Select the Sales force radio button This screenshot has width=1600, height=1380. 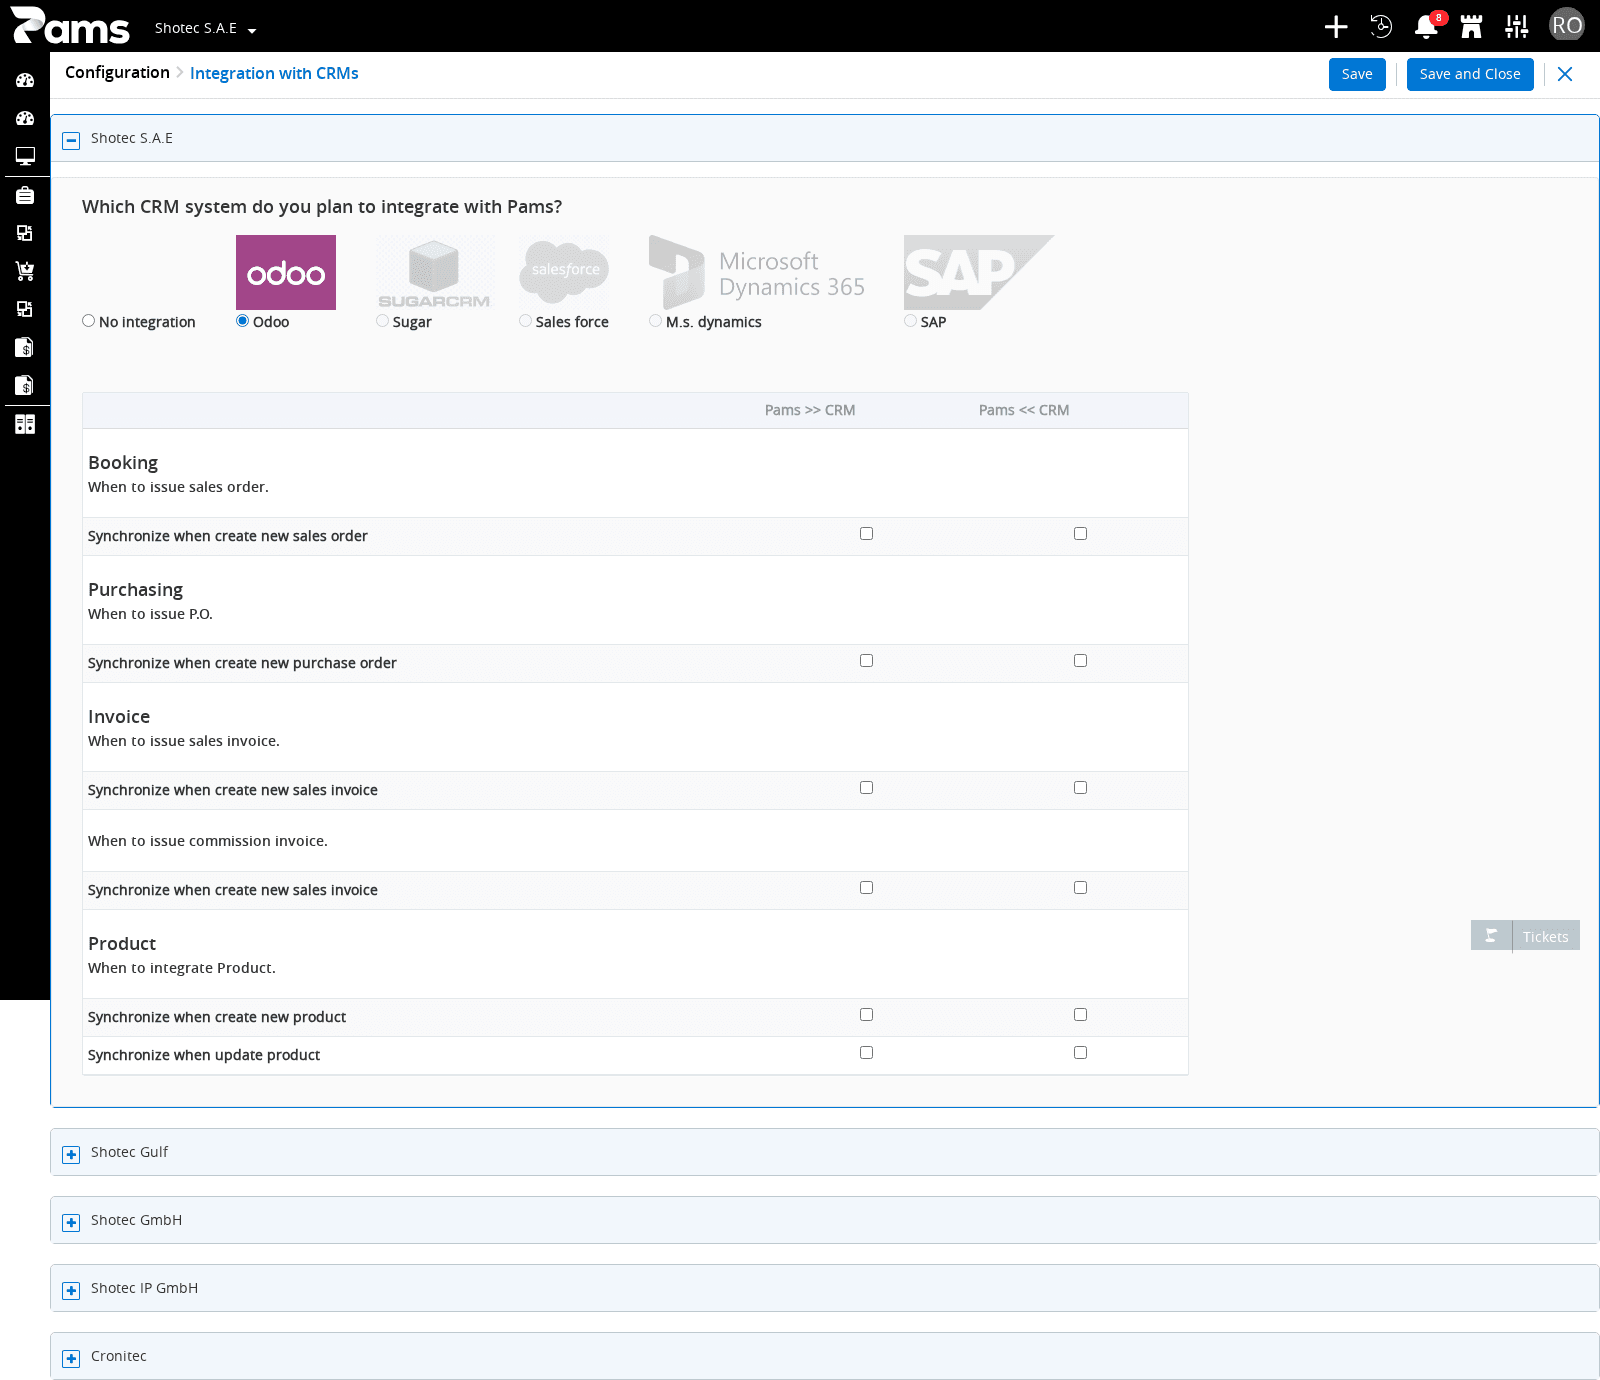tap(526, 321)
